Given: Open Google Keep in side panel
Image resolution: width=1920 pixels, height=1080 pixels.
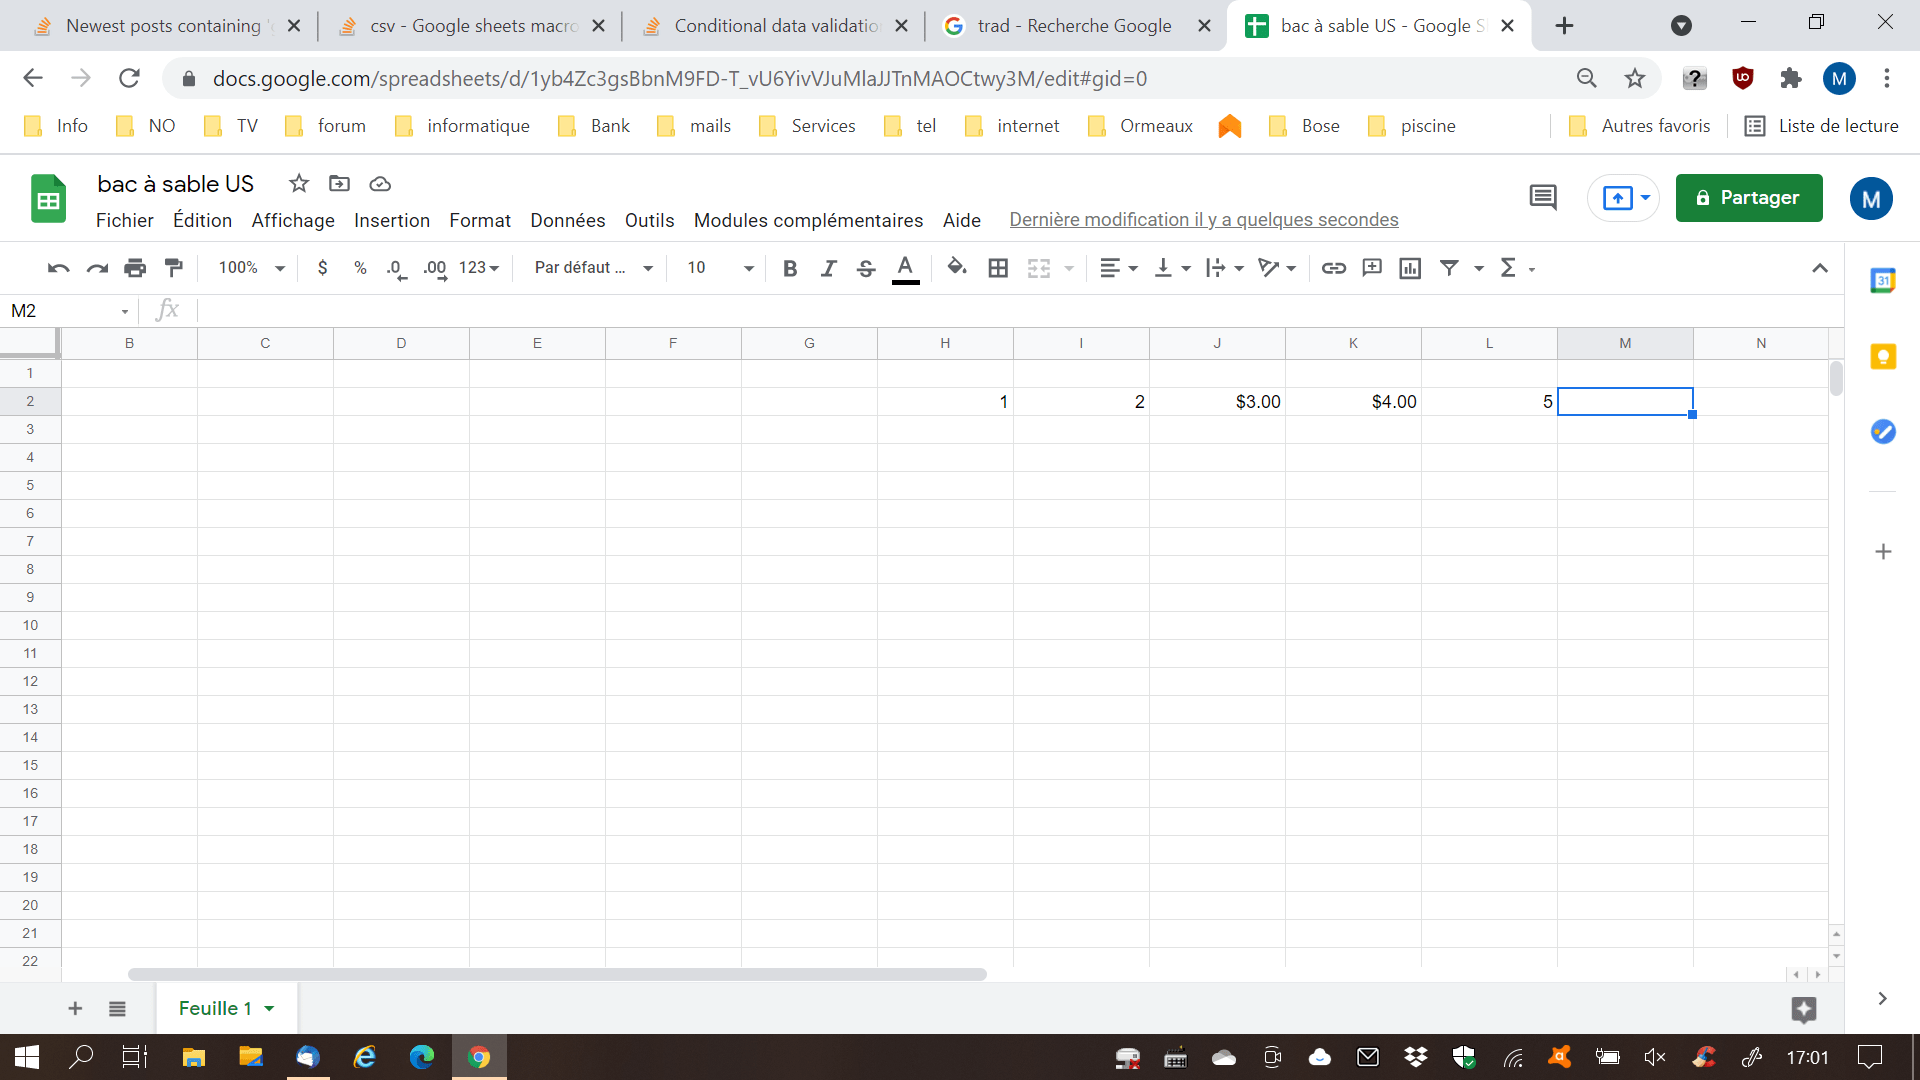Looking at the screenshot, I should 1883,357.
